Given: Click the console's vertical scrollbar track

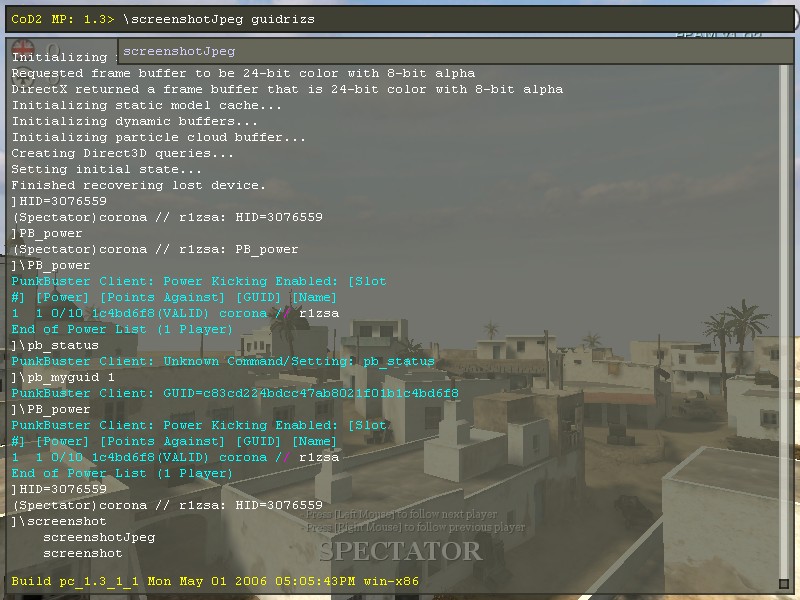Looking at the screenshot, I should 784,320.
